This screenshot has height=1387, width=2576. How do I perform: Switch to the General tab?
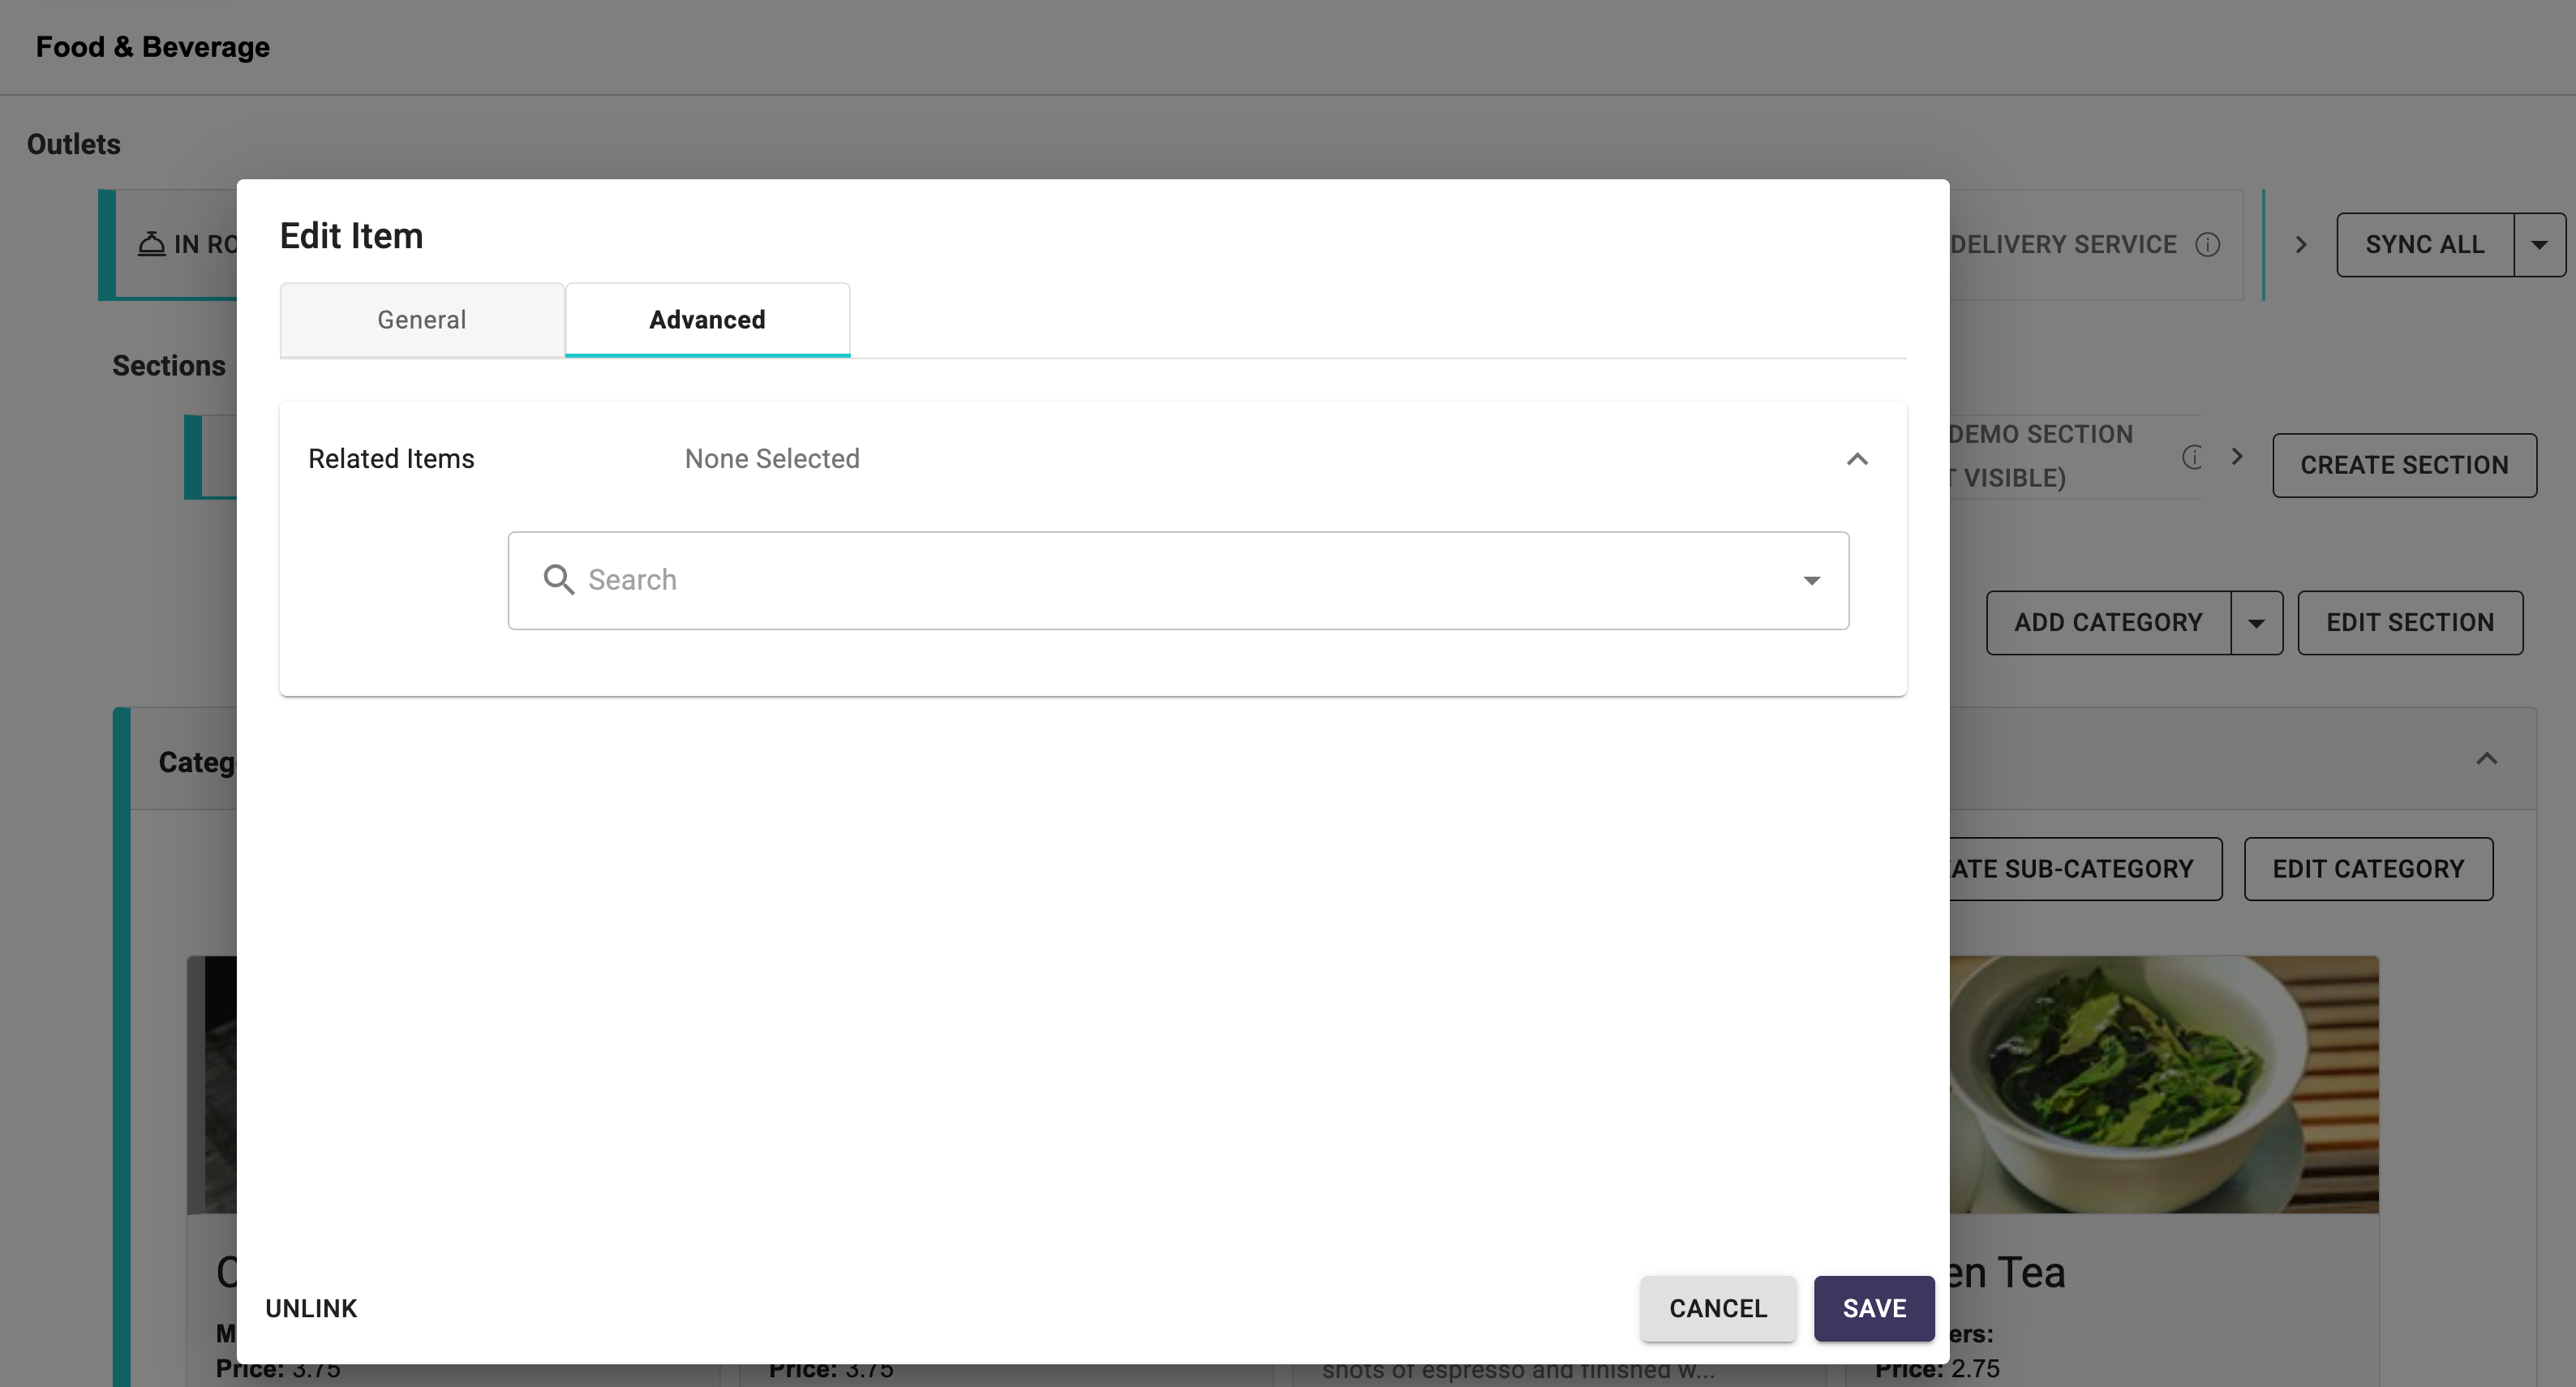click(421, 320)
